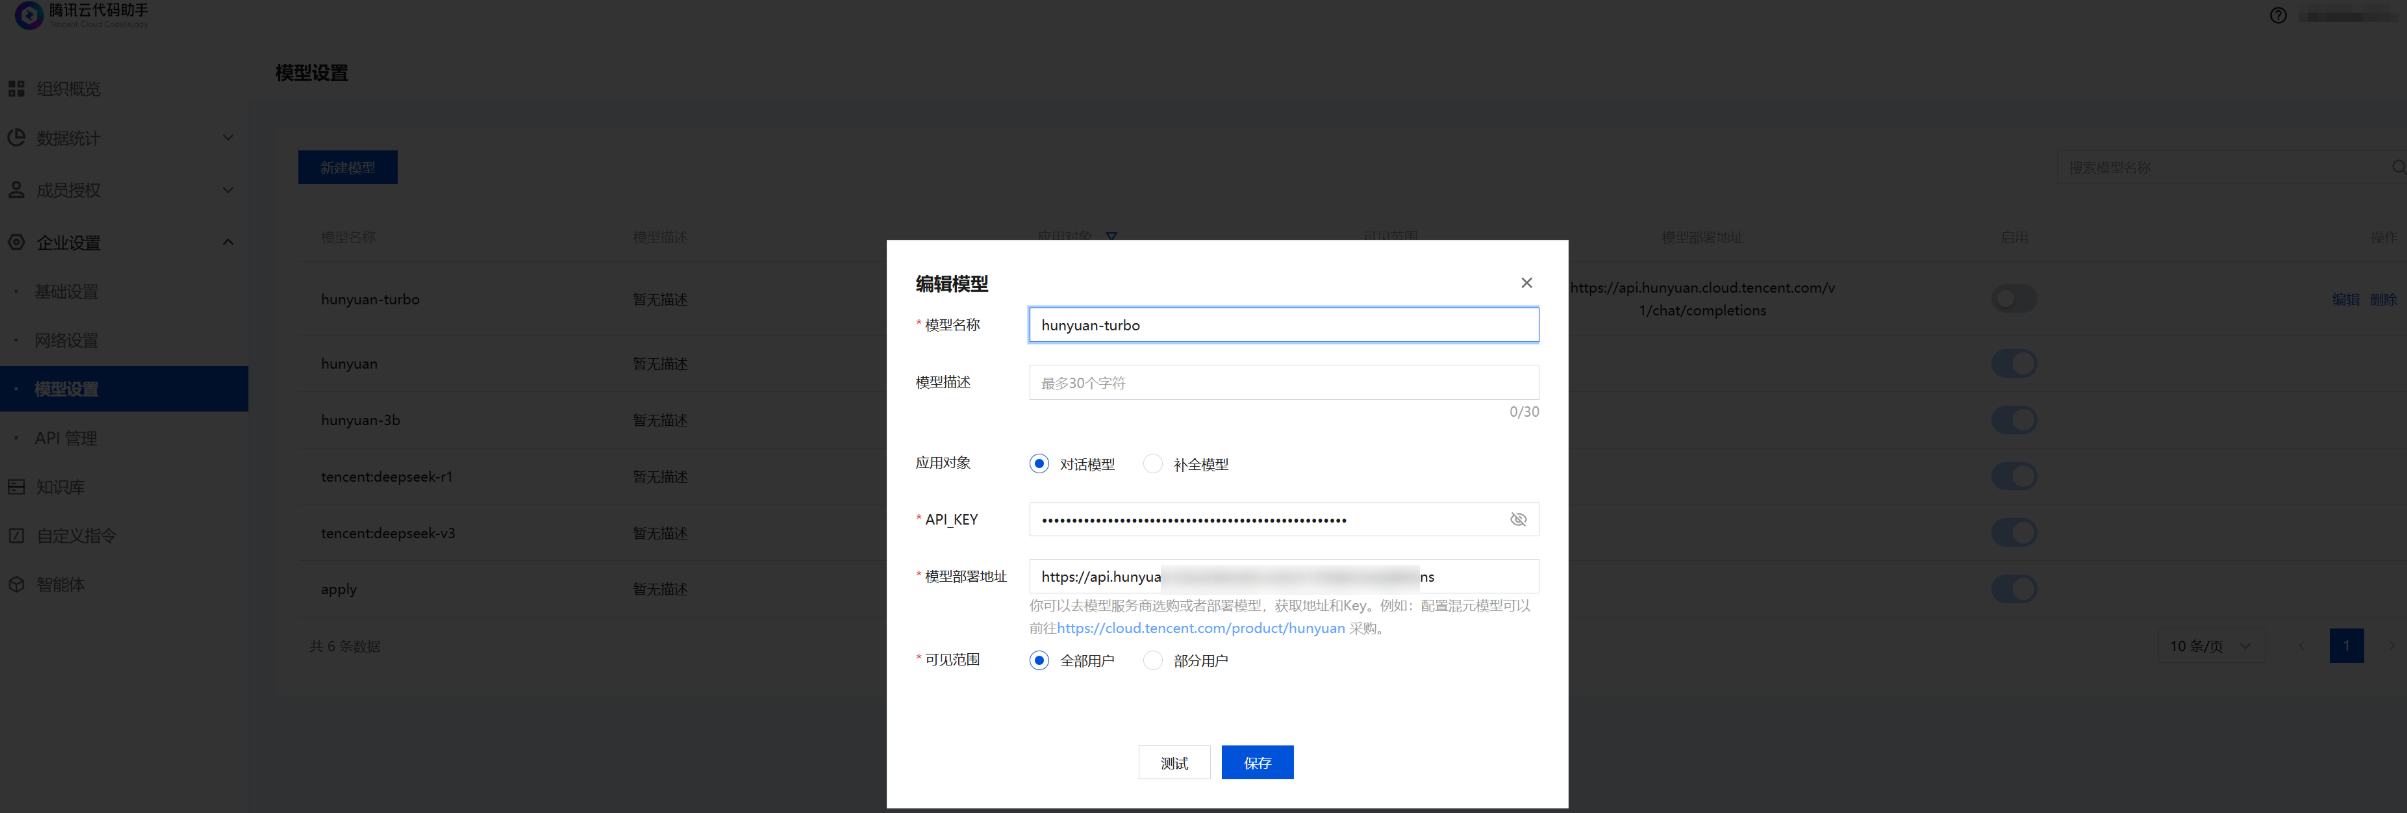The width and height of the screenshot is (2407, 813).
Task: Select the 补全模型 radio option
Action: [x=1153, y=464]
